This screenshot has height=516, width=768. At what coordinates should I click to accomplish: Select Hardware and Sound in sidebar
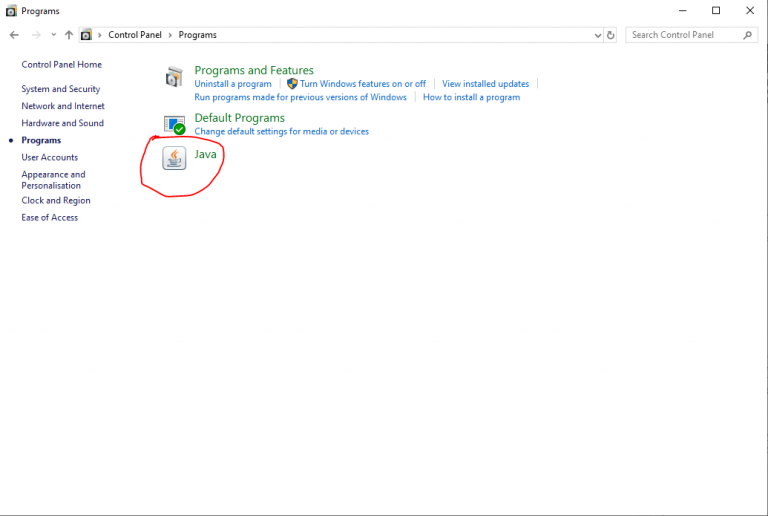click(62, 123)
